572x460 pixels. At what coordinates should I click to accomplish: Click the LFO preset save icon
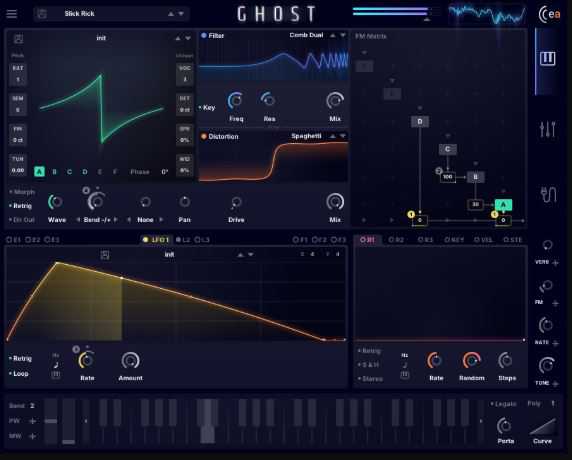pyautogui.click(x=105, y=255)
